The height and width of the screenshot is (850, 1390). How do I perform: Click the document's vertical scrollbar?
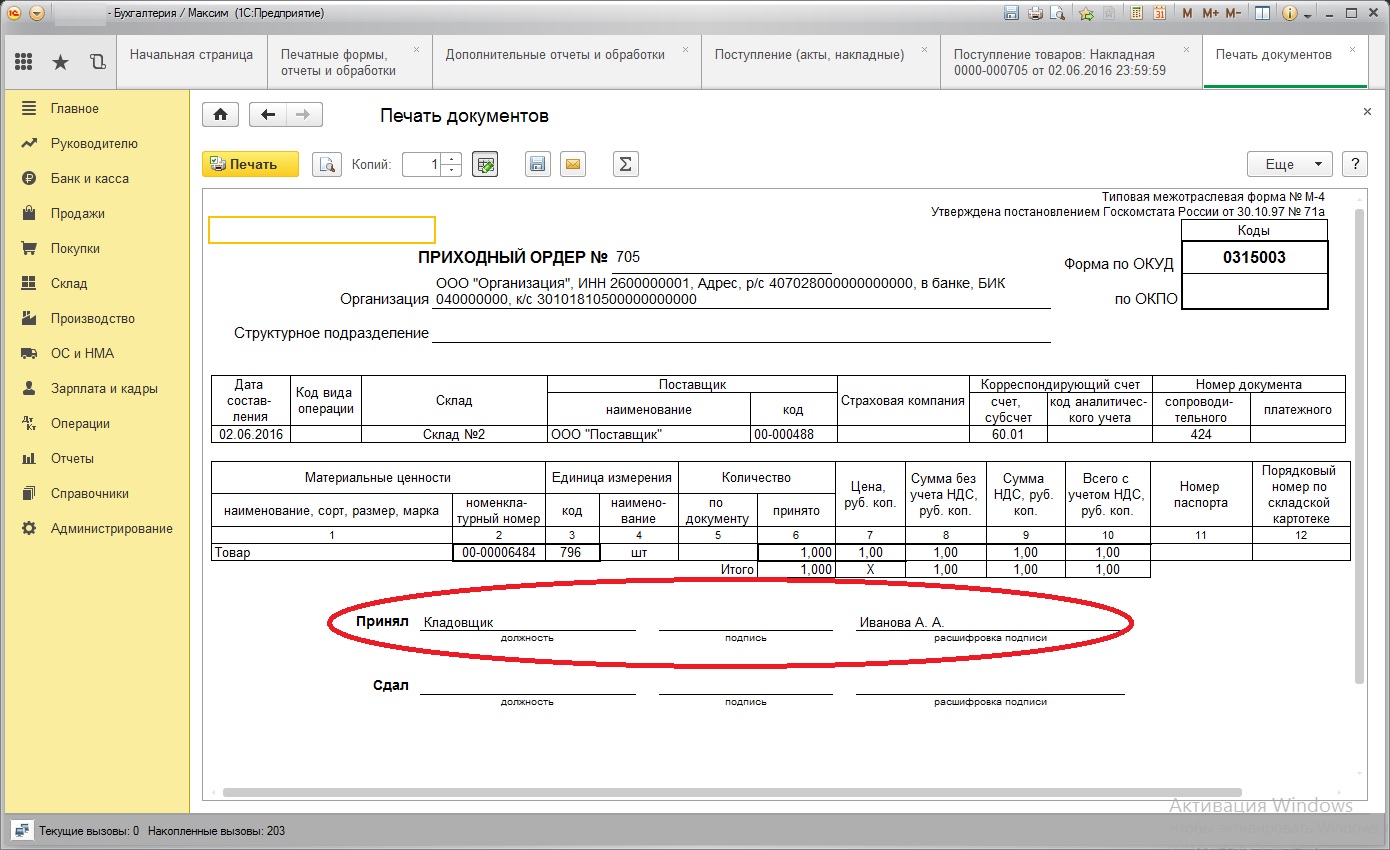coord(1359,447)
